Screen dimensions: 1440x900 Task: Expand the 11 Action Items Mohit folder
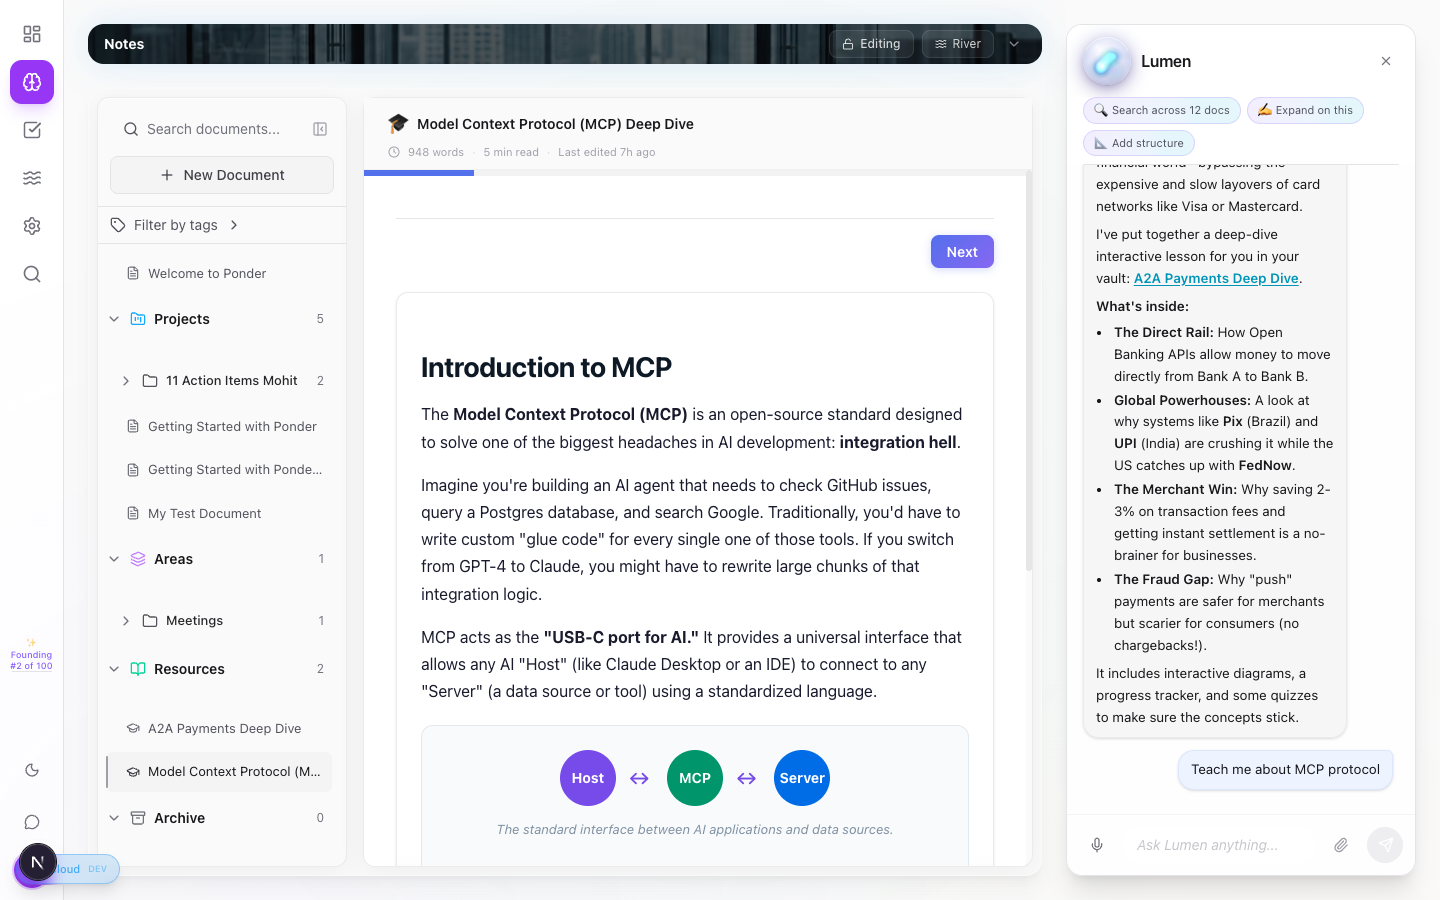pos(126,381)
